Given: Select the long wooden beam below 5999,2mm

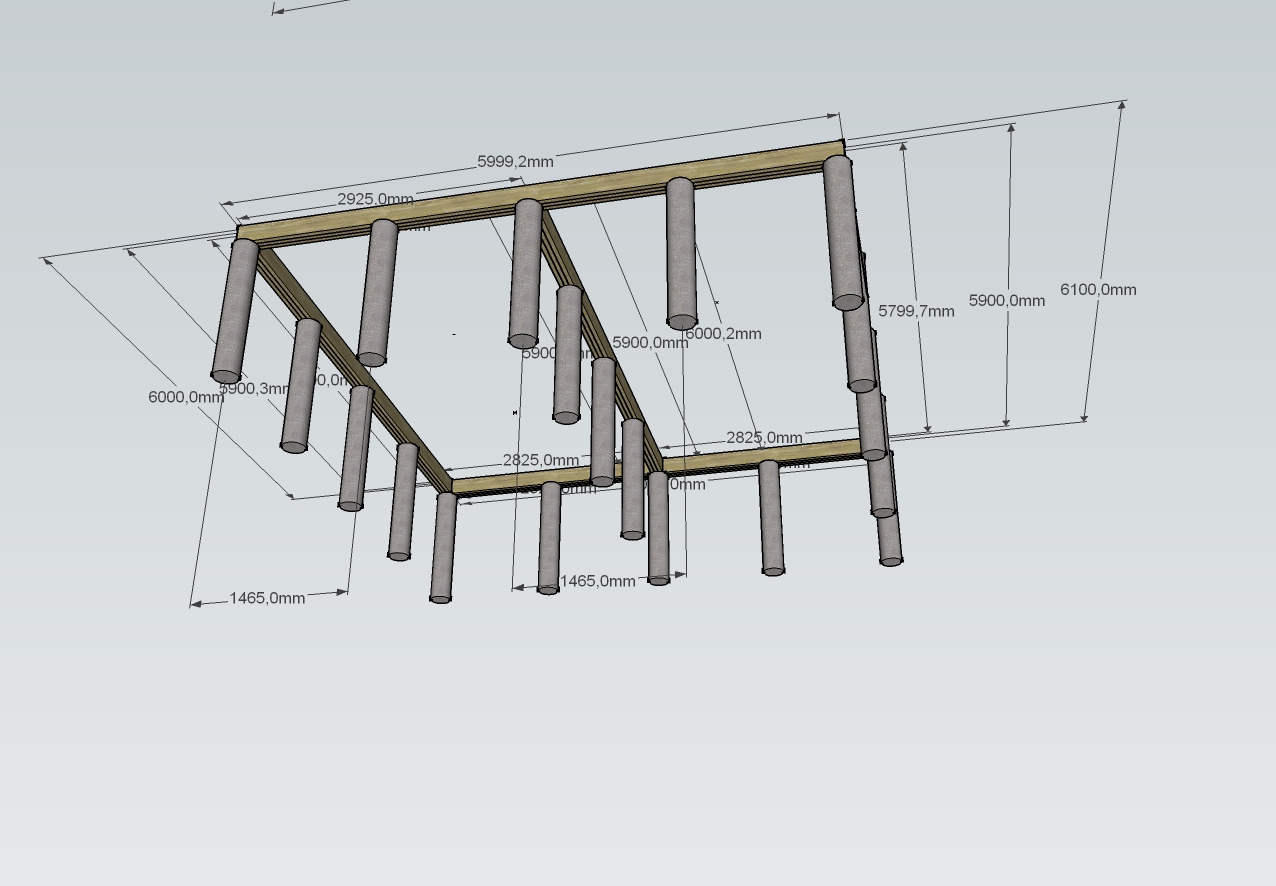Looking at the screenshot, I should click(540, 194).
